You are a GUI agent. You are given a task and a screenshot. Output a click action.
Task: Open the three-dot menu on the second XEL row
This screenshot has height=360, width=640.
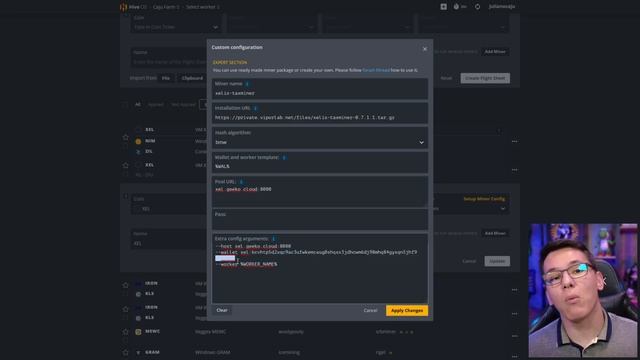pos(514,169)
